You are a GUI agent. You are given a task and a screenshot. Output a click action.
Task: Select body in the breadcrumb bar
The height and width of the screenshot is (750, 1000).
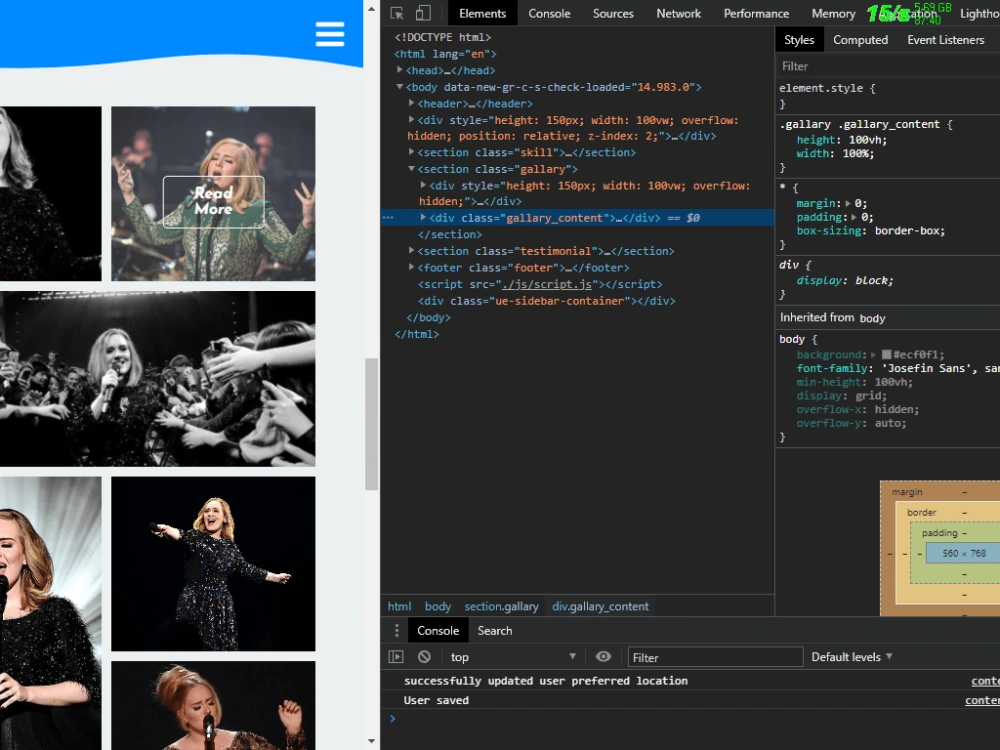[x=438, y=607]
